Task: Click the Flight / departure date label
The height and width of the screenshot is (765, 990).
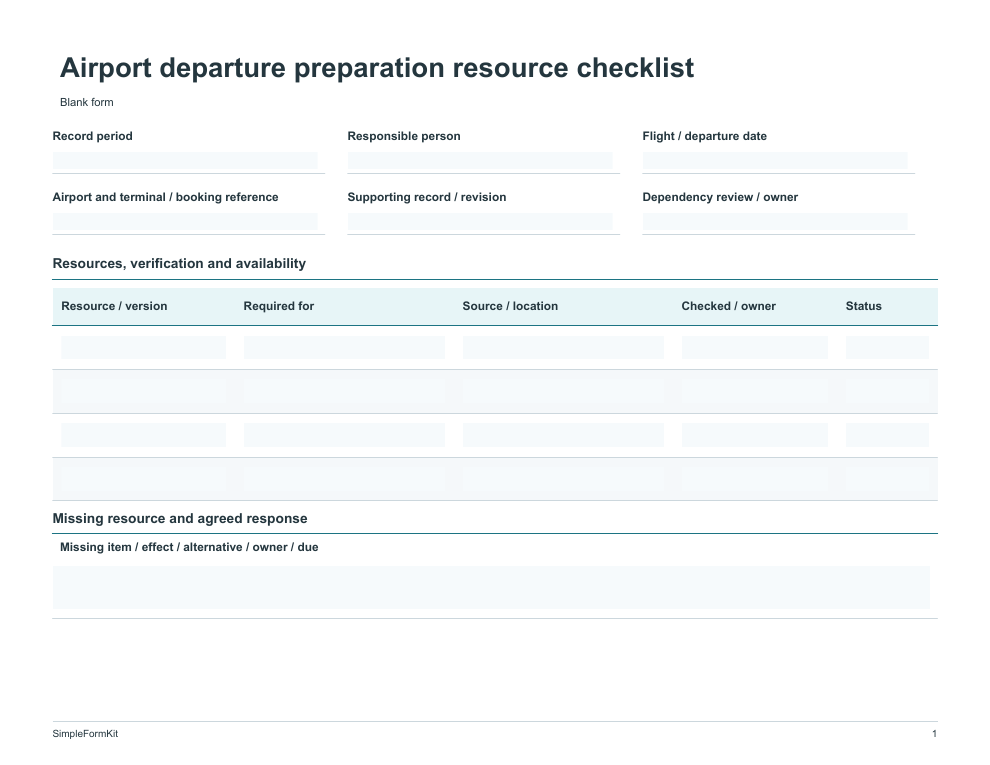Action: (x=705, y=136)
